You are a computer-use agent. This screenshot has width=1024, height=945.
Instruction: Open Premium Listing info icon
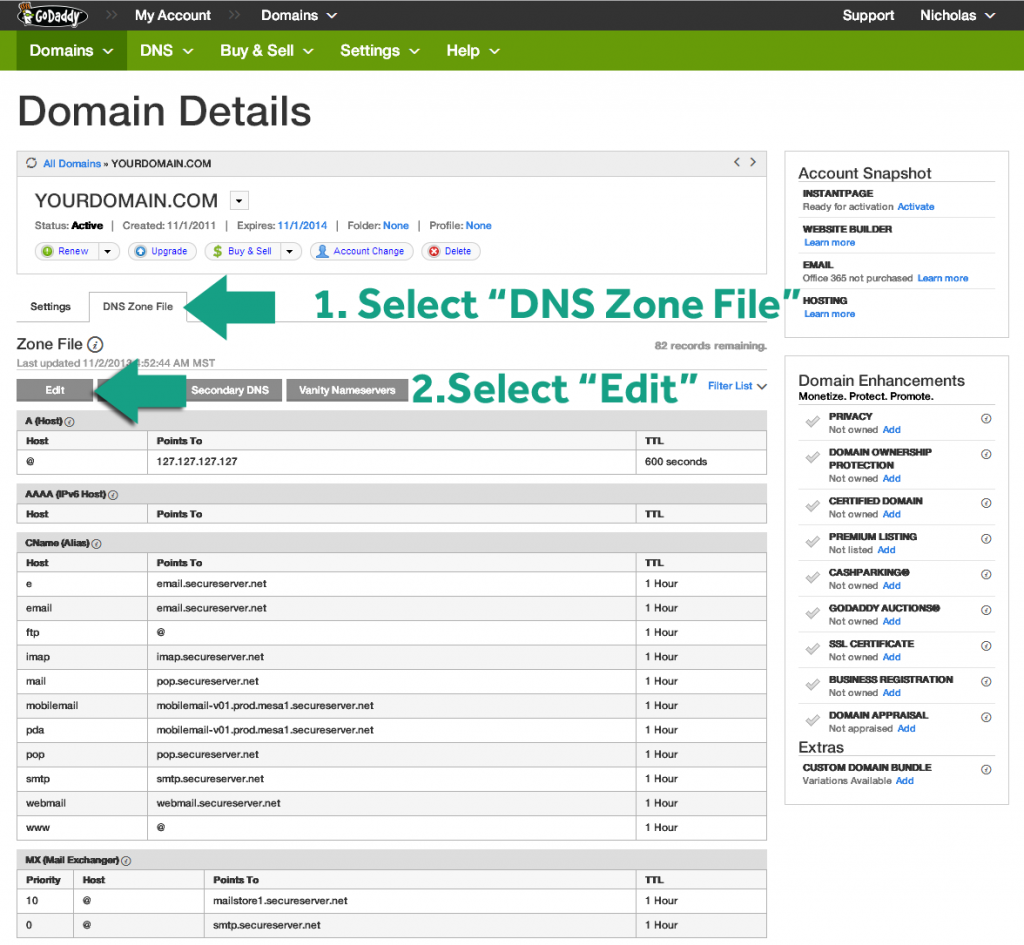(986, 539)
